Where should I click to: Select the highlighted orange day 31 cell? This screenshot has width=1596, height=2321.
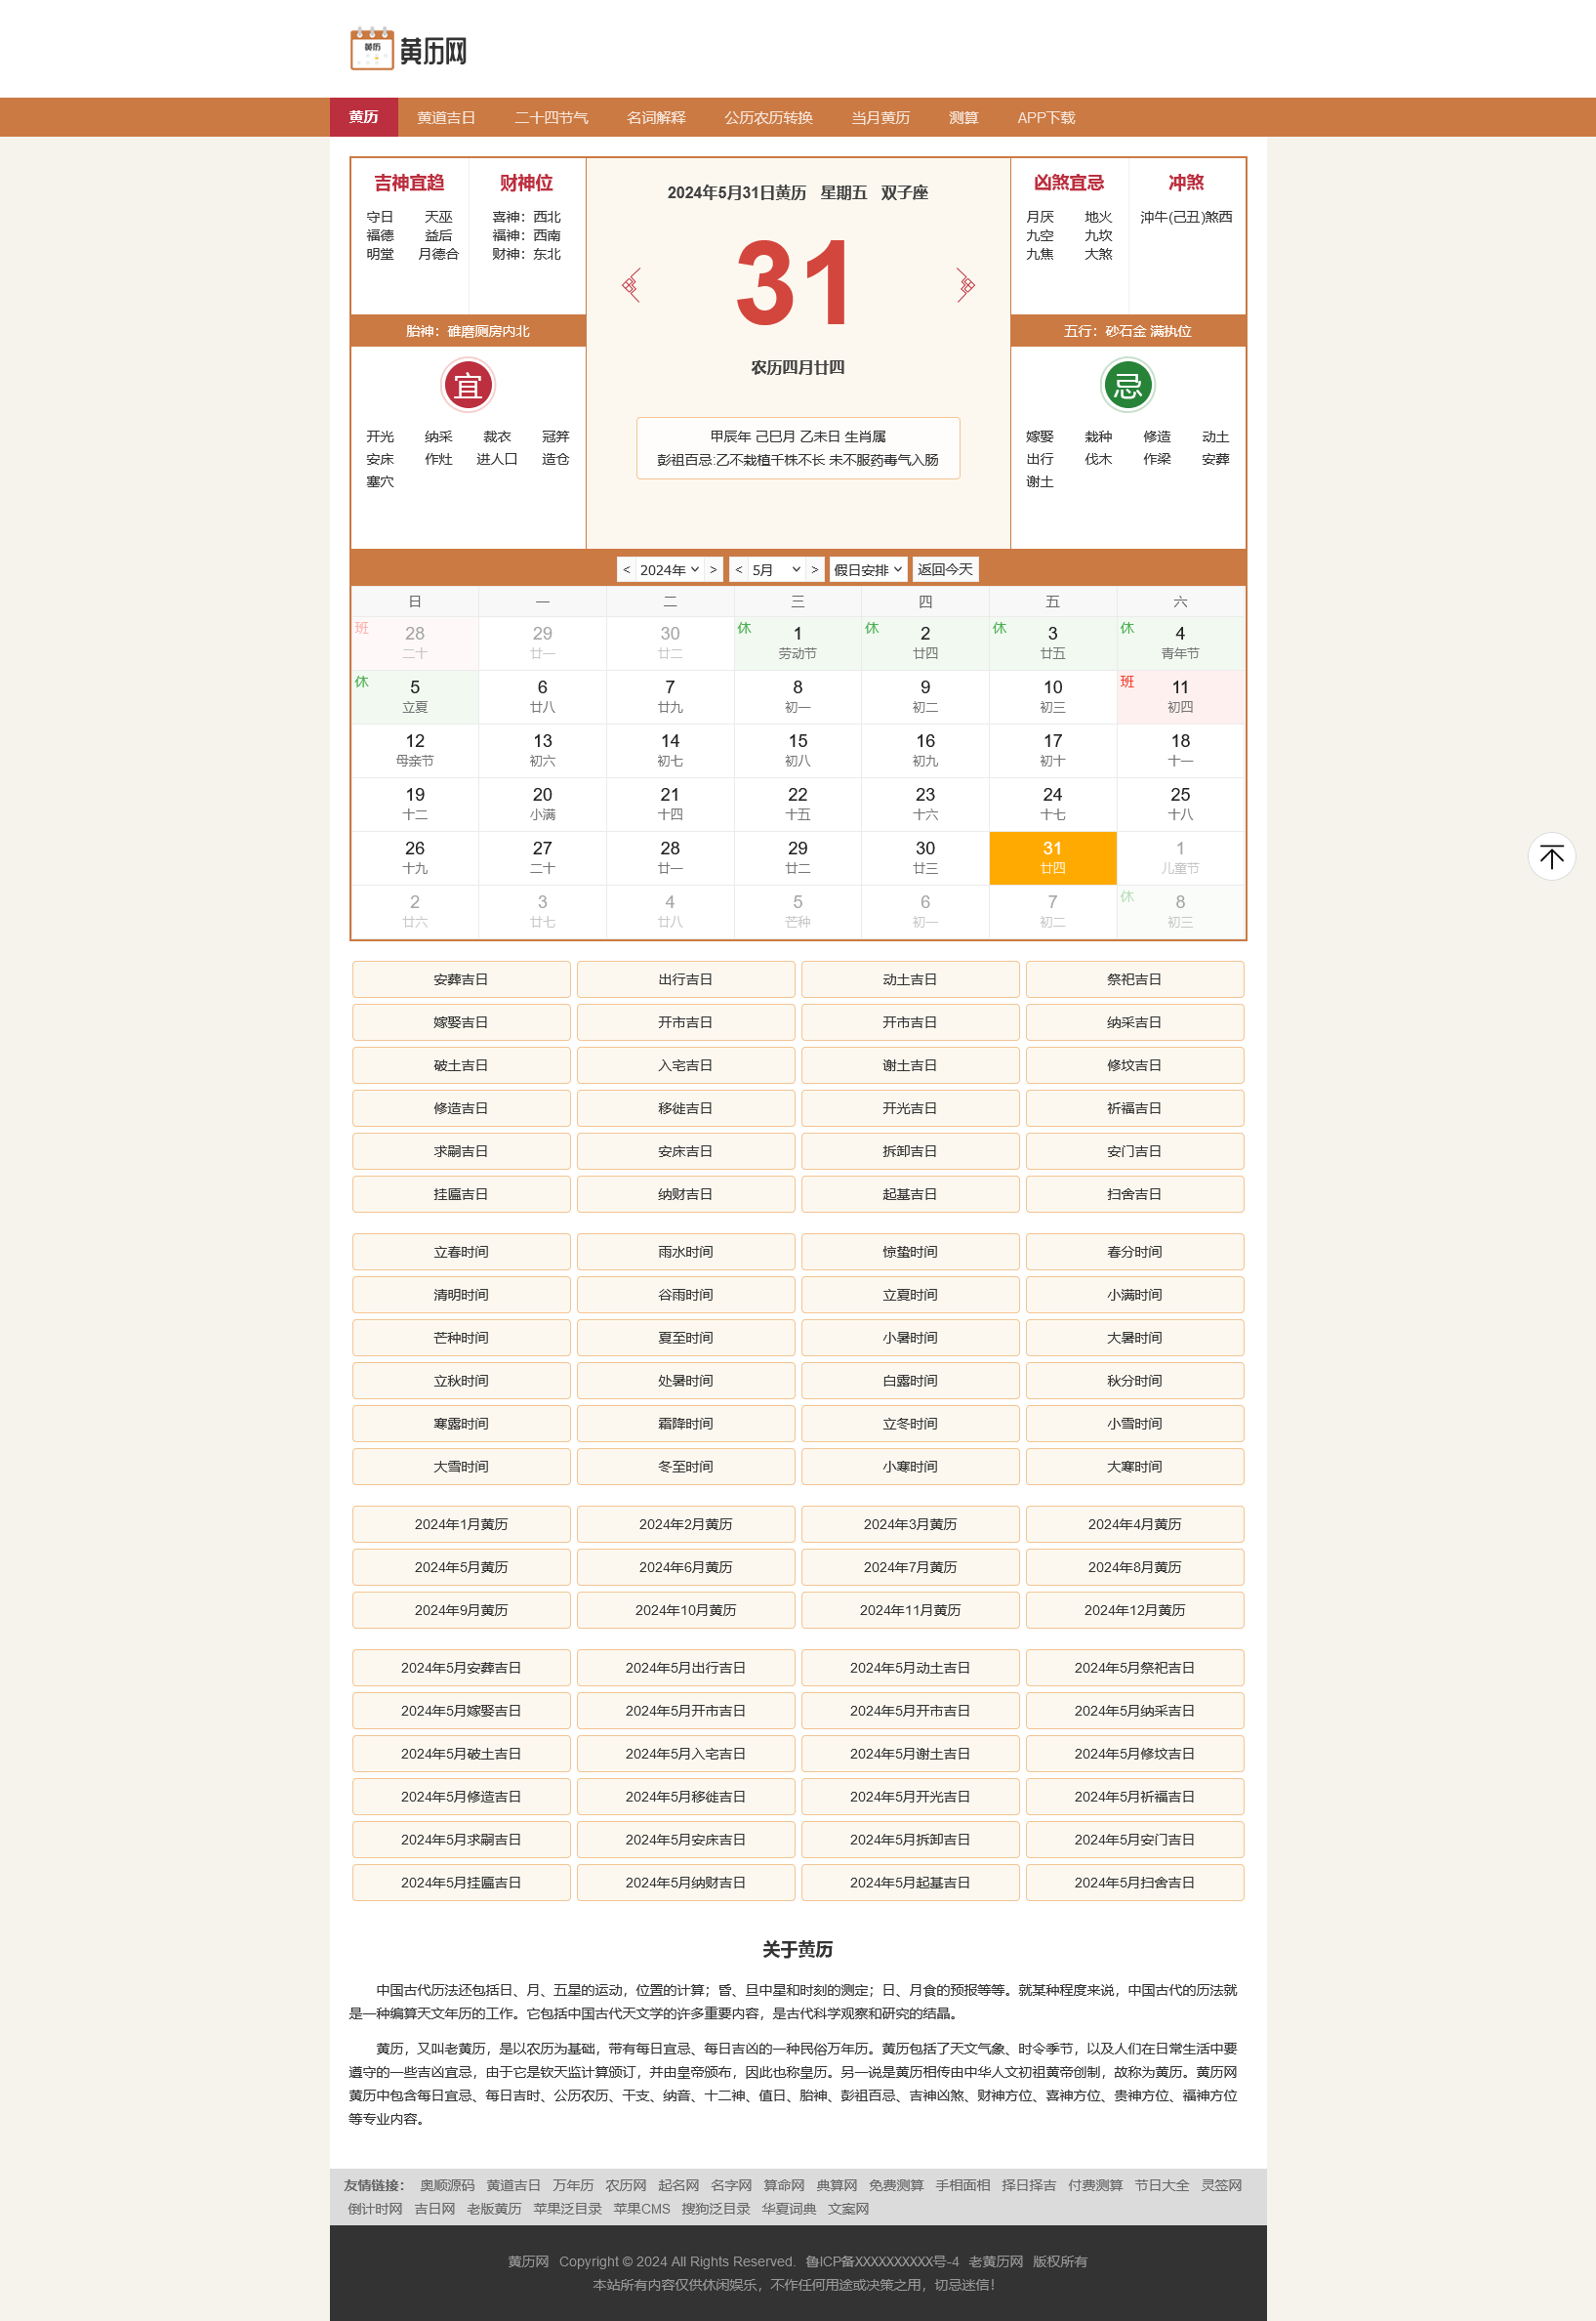pos(1052,858)
